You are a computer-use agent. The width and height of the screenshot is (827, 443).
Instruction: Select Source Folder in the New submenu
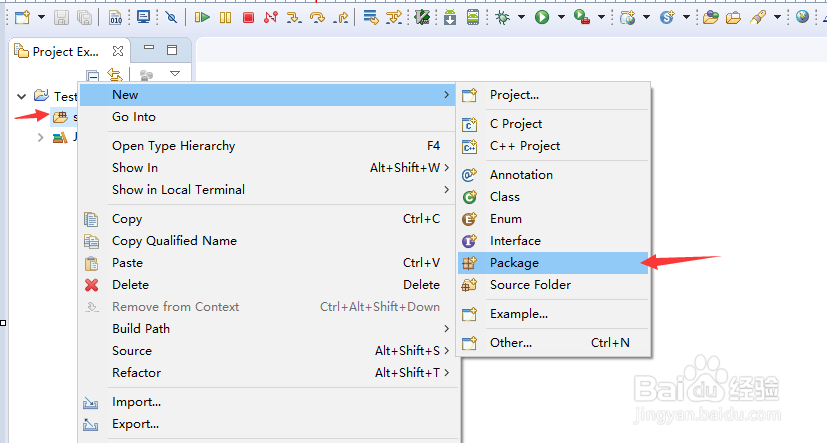click(530, 285)
